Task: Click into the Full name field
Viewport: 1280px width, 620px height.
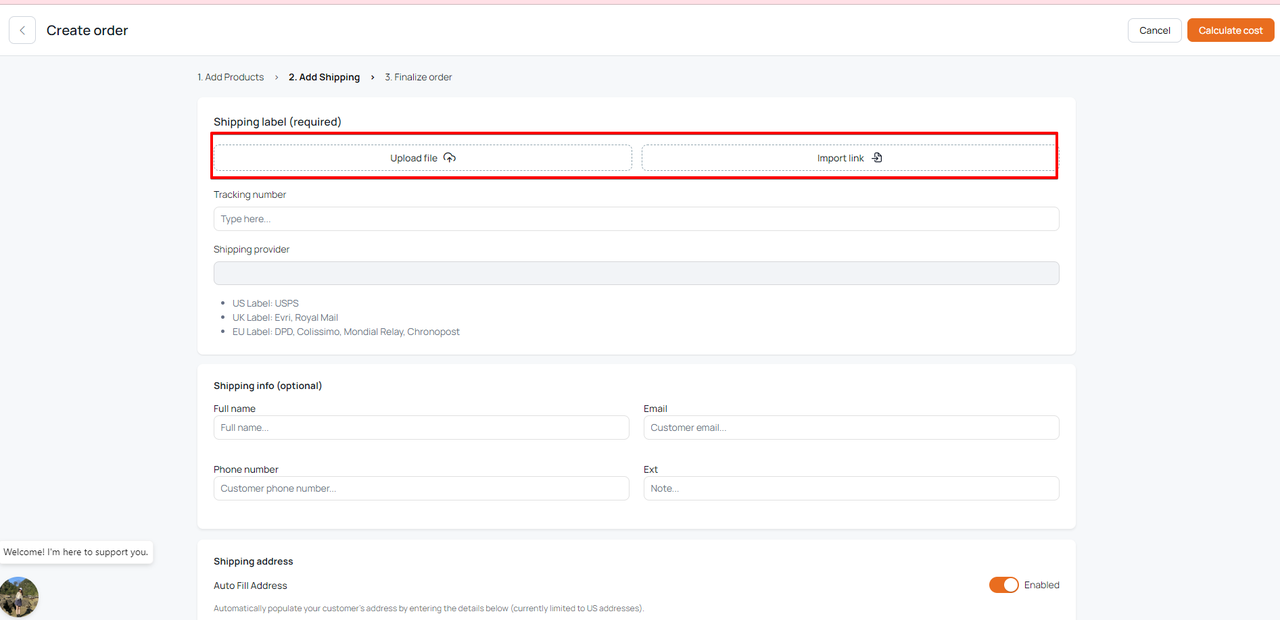Action: pos(421,428)
